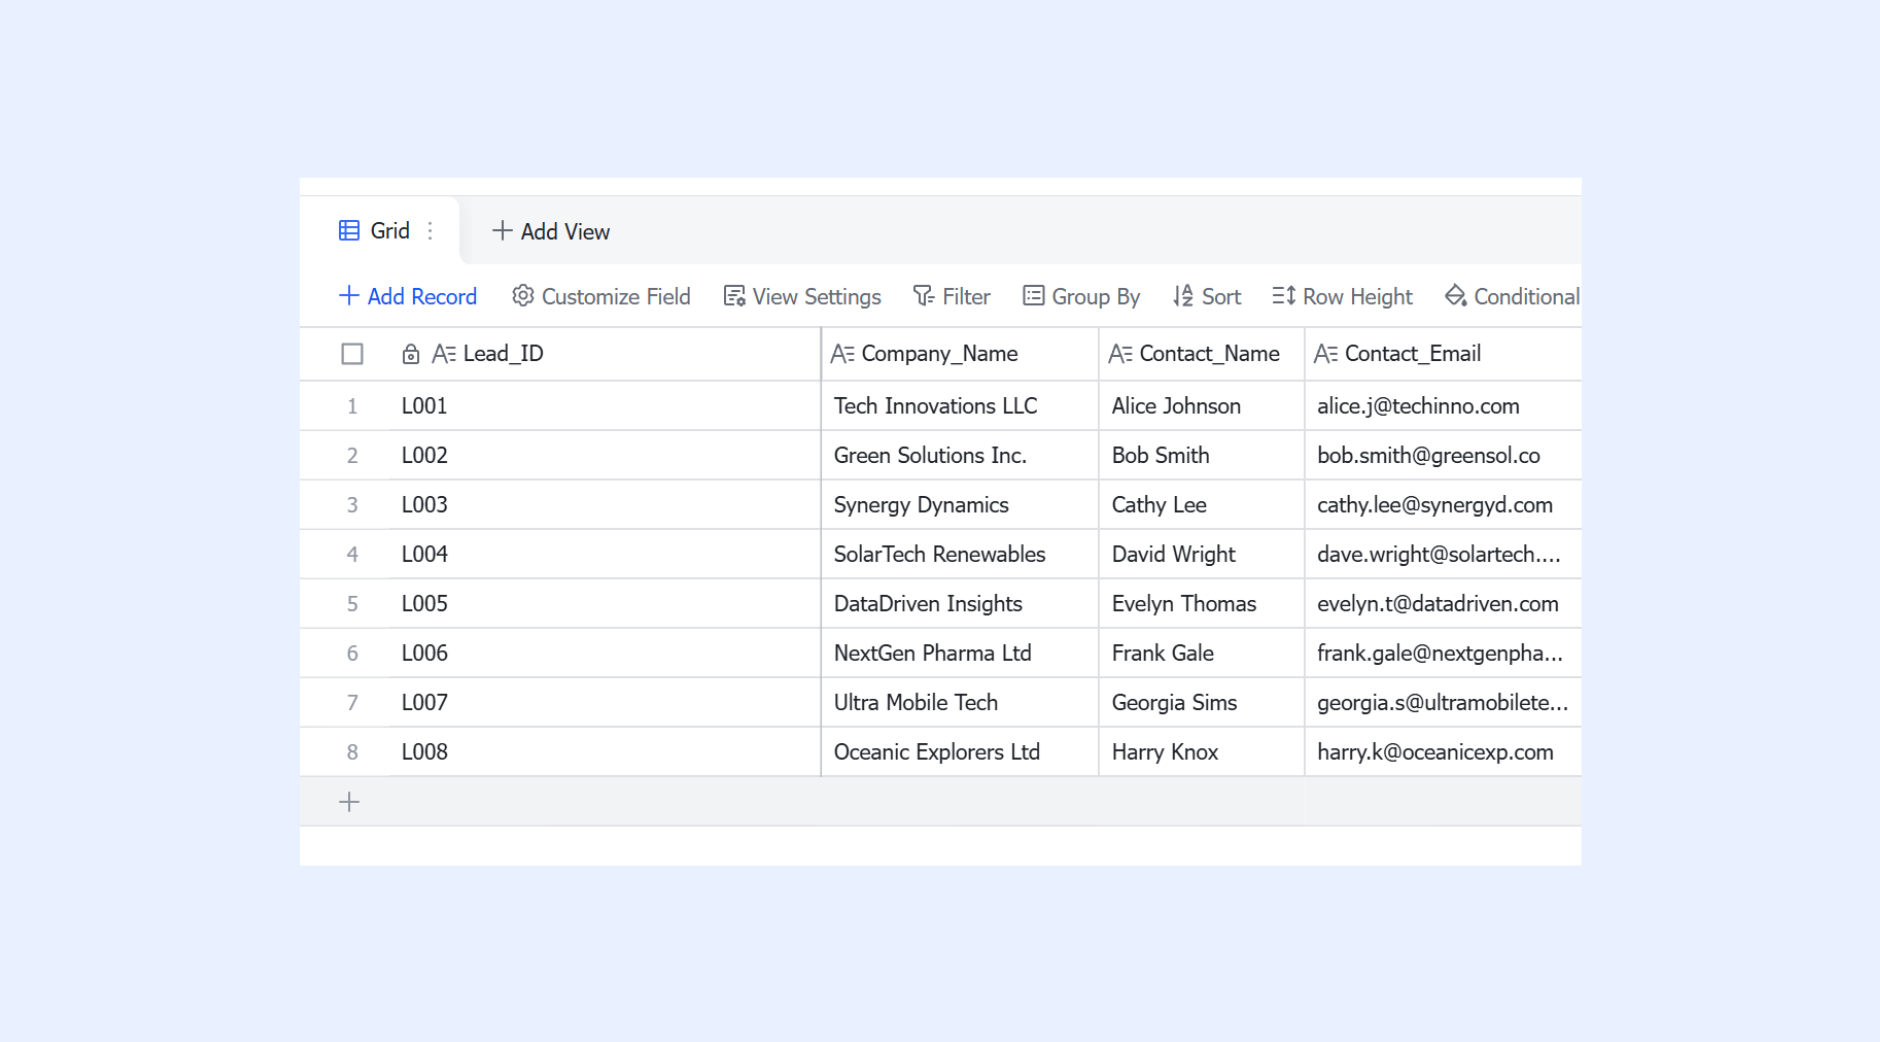Click the Bob Smith cell
1880x1042 pixels.
1202,455
